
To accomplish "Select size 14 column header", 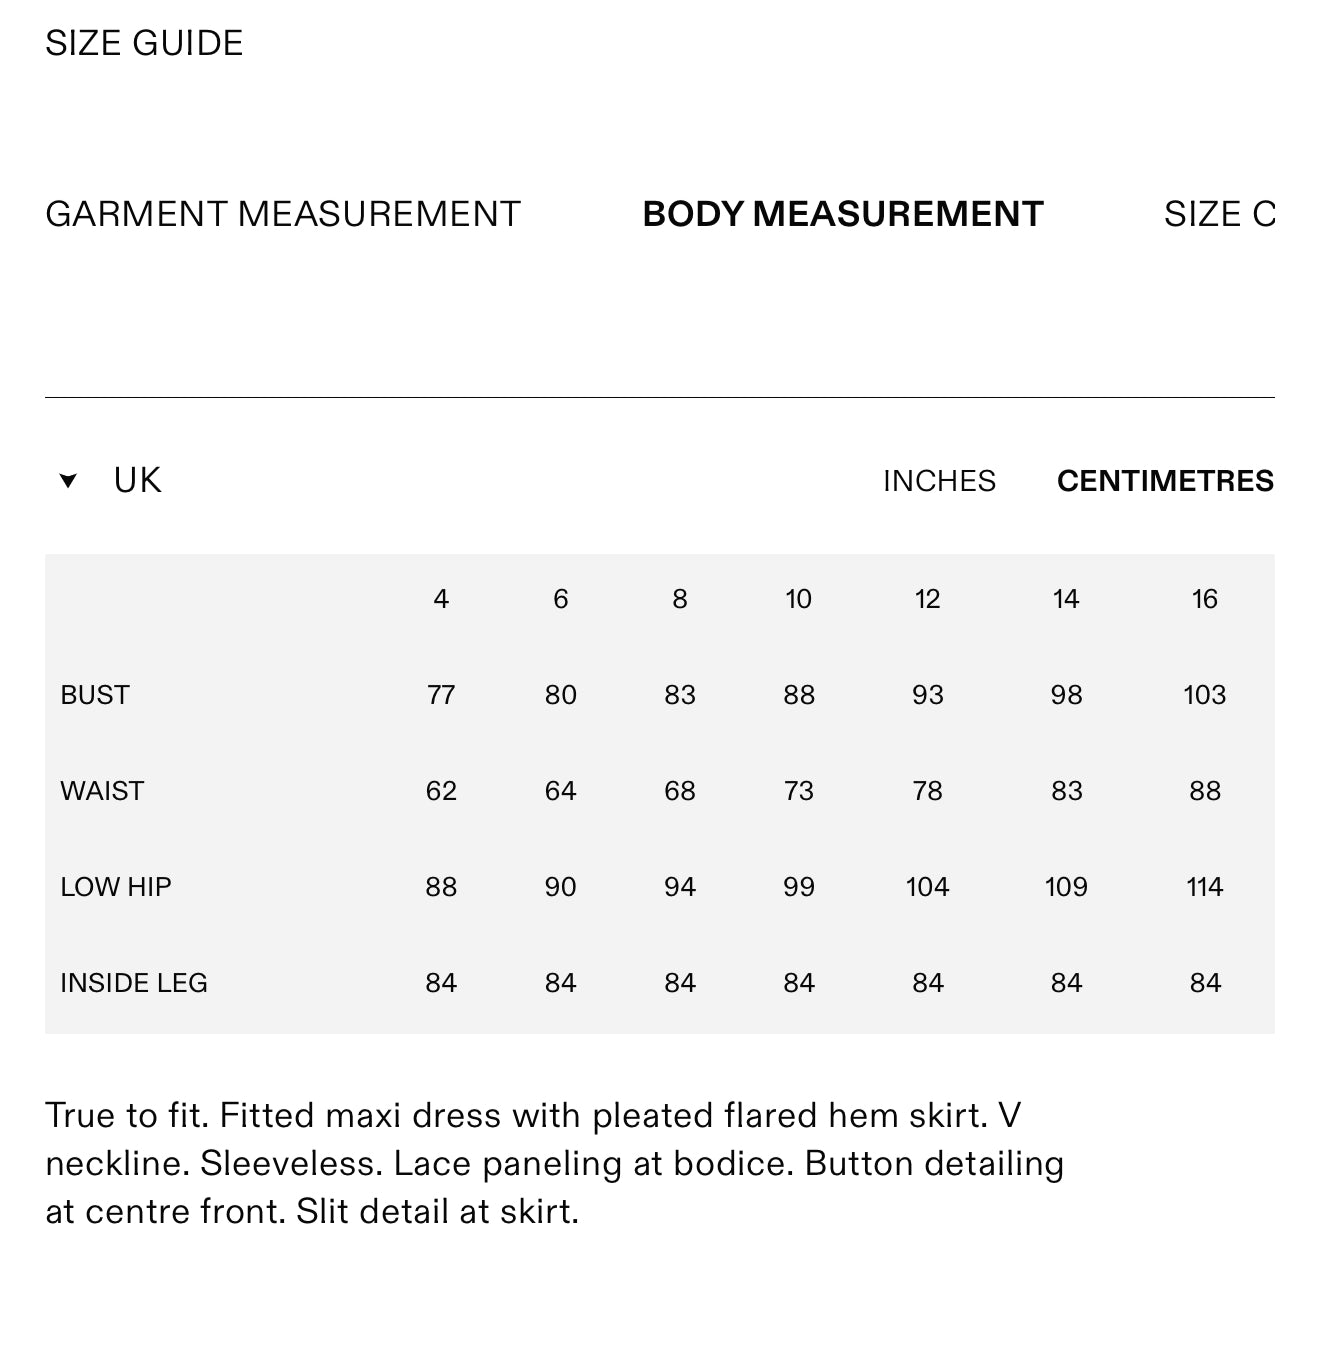I will coord(1066,599).
